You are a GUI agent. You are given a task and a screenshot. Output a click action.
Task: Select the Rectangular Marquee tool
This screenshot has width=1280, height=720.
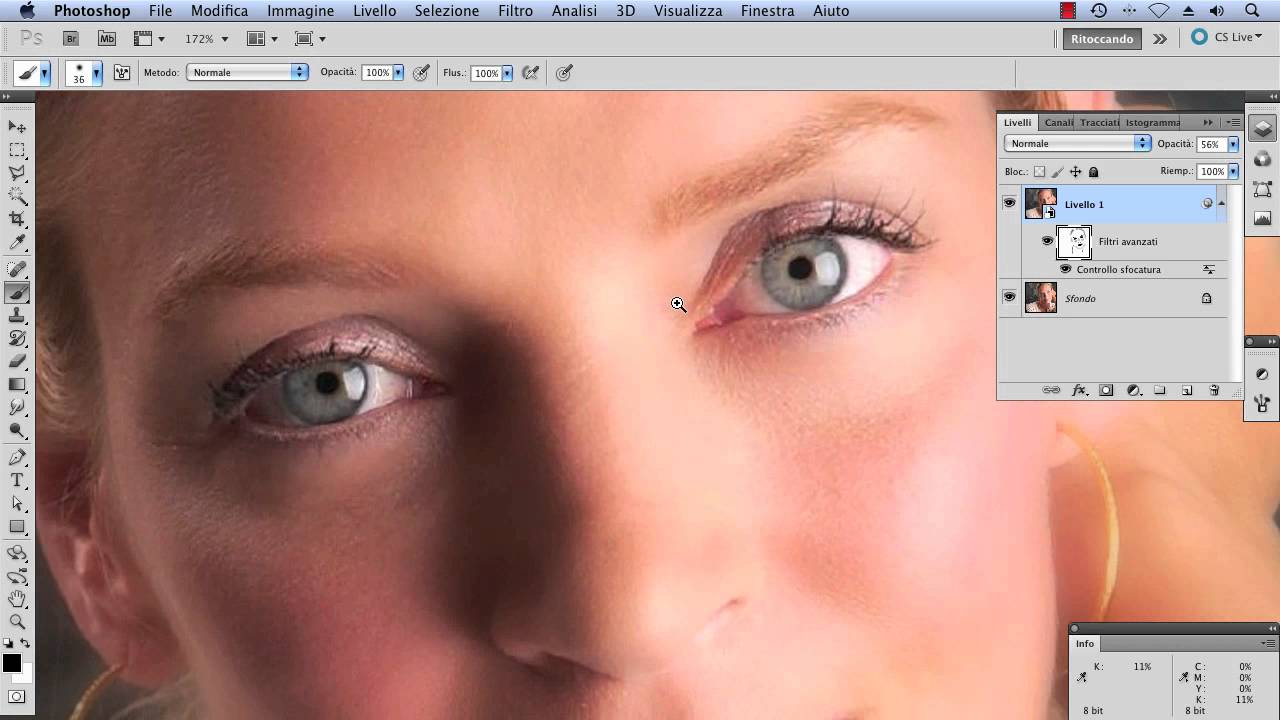tap(17, 150)
